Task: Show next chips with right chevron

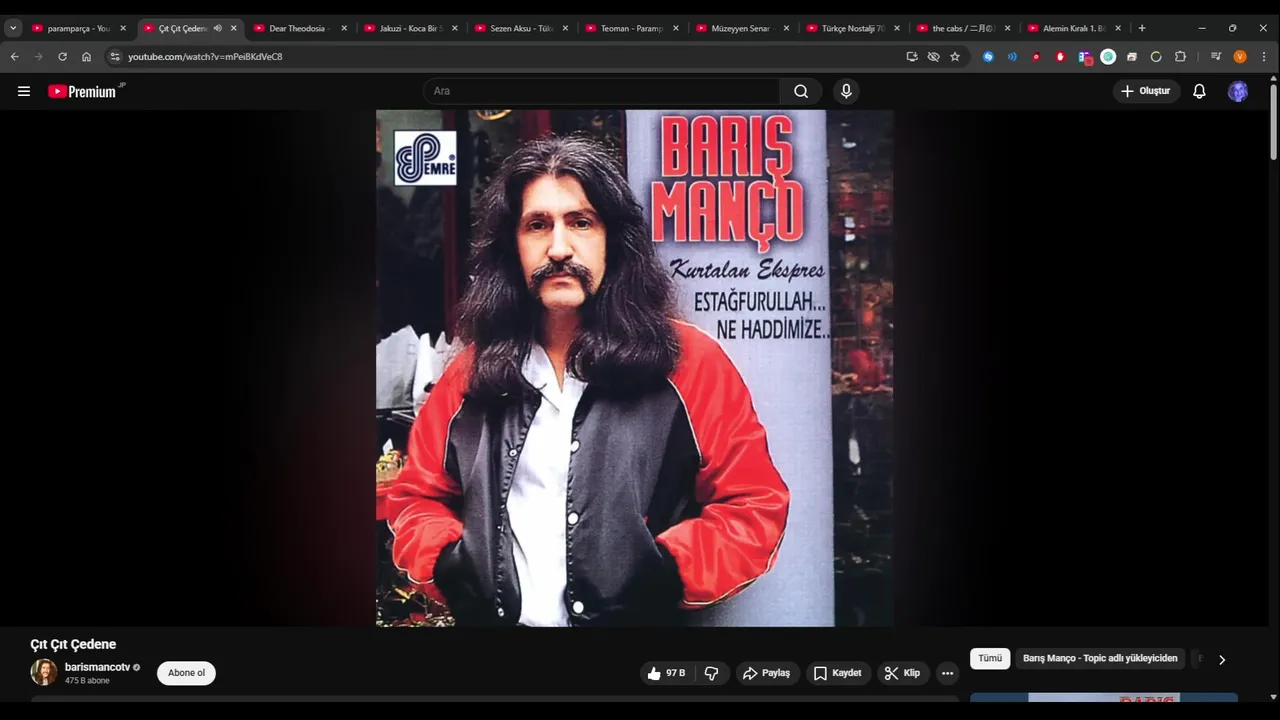Action: click(x=1221, y=659)
